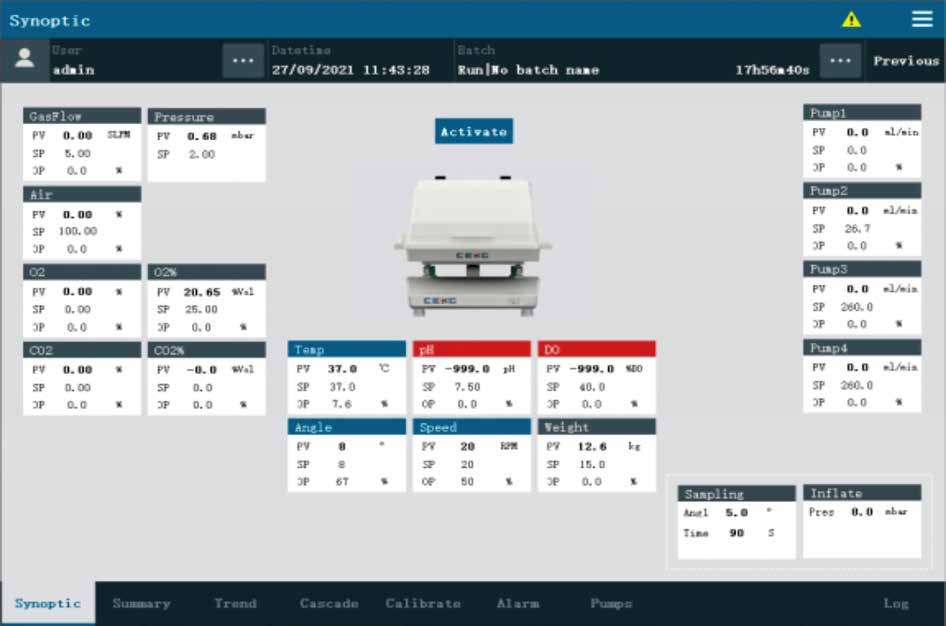Click the yellow alarm warning triangle icon
Image resolution: width=946 pixels, height=626 pixels.
pyautogui.click(x=851, y=19)
